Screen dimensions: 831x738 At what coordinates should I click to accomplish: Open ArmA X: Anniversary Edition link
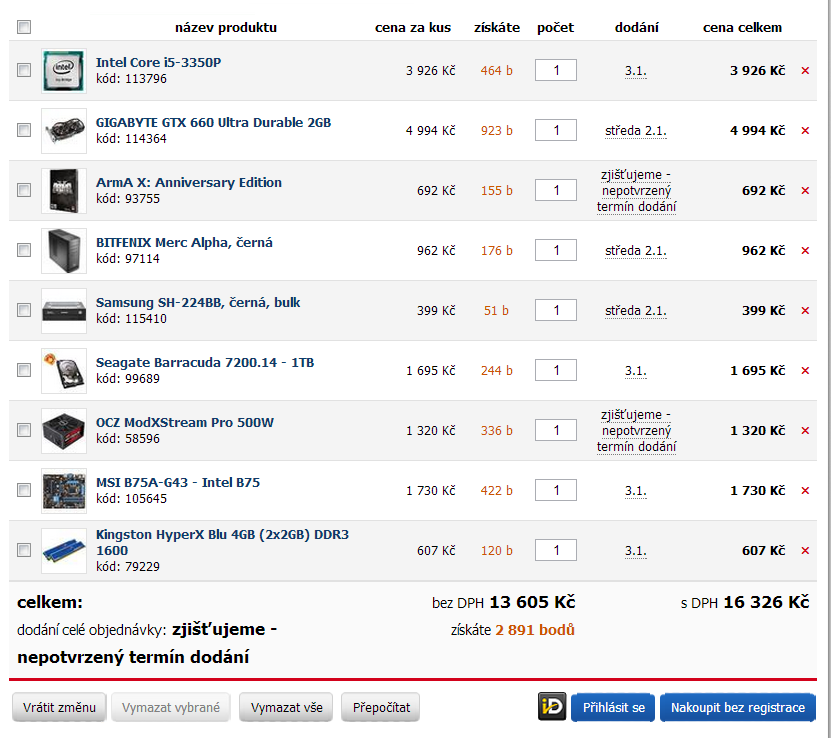tap(189, 182)
